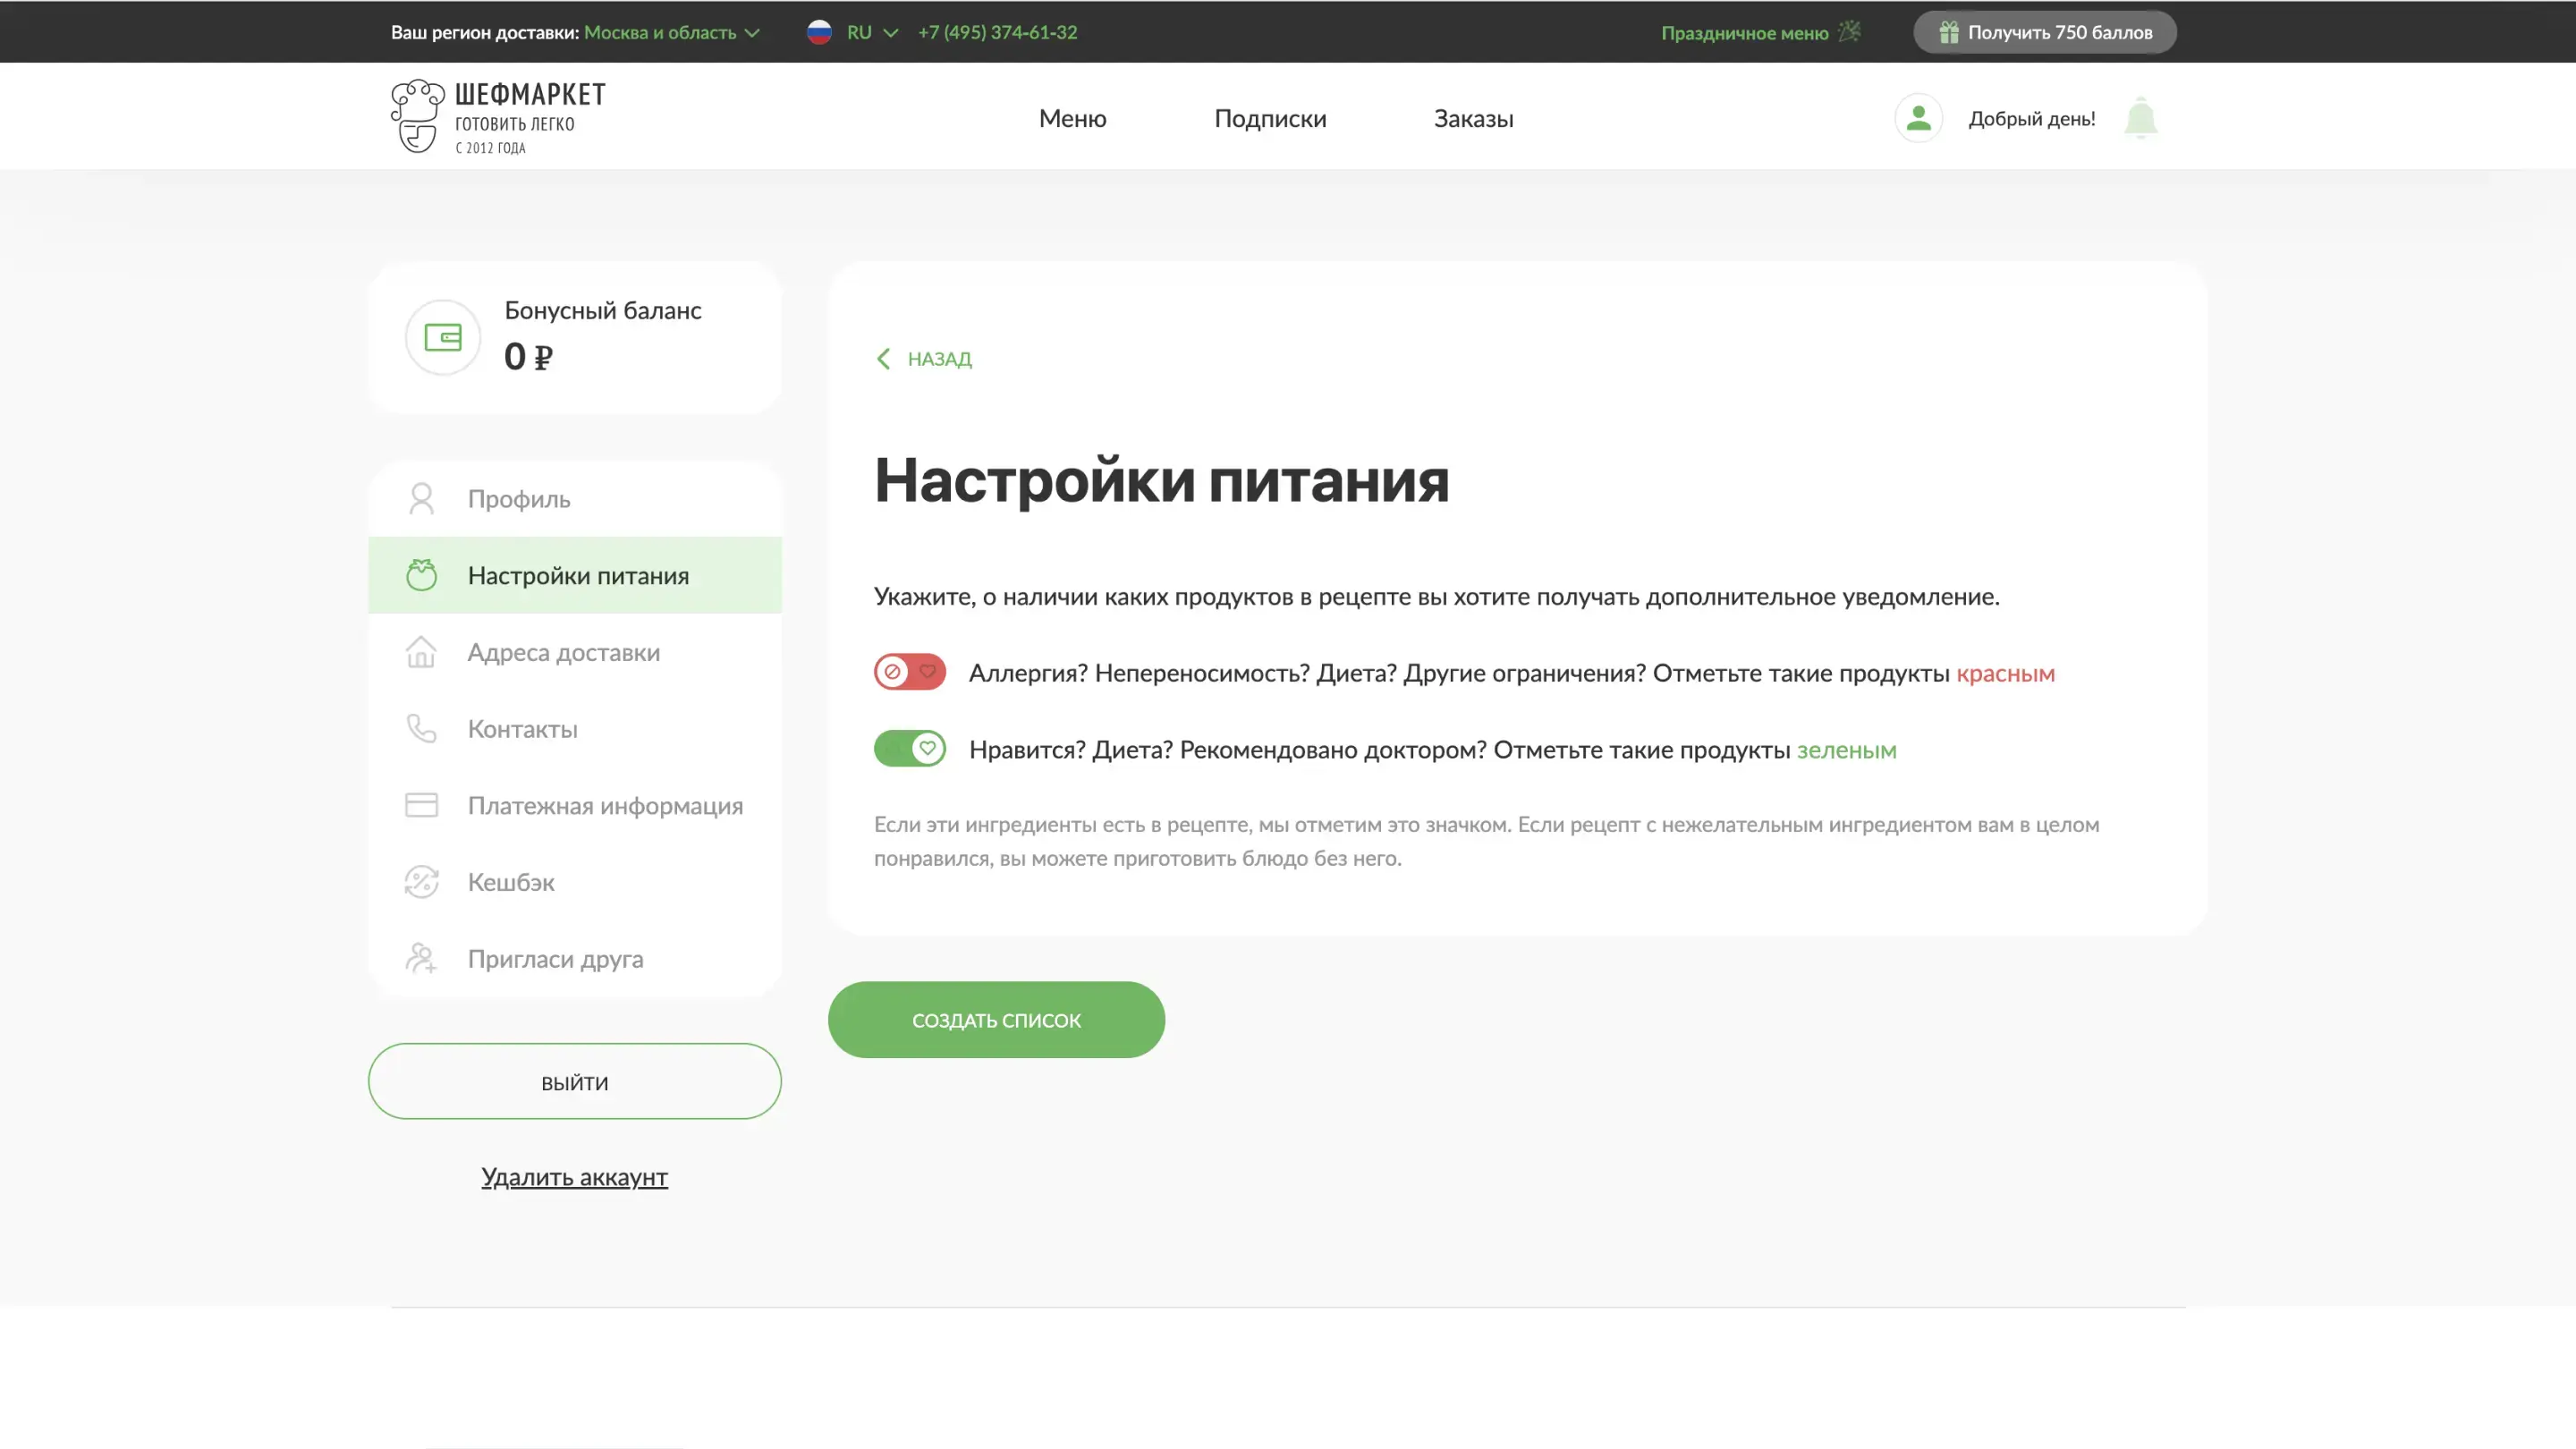
Task: Open the Подписки menu item
Action: [x=1270, y=118]
